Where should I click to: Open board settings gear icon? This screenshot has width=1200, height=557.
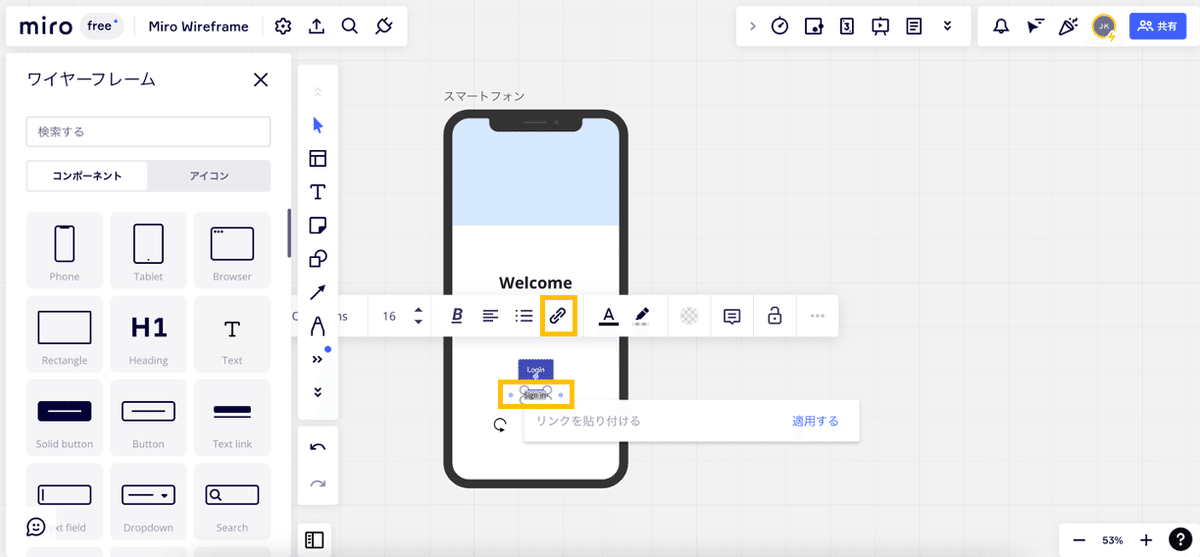tap(283, 27)
